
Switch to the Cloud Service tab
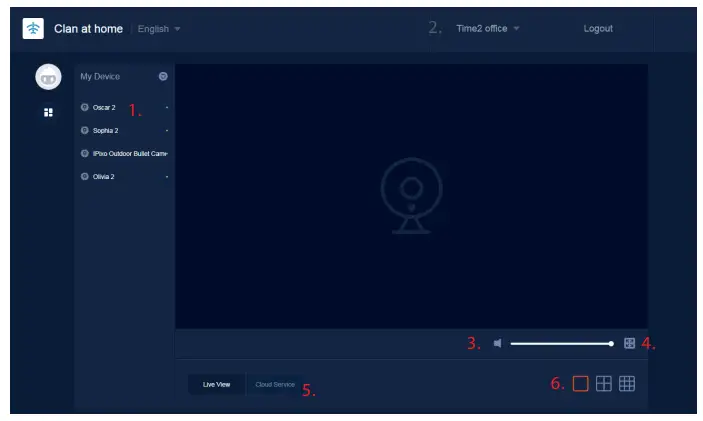click(x=275, y=385)
